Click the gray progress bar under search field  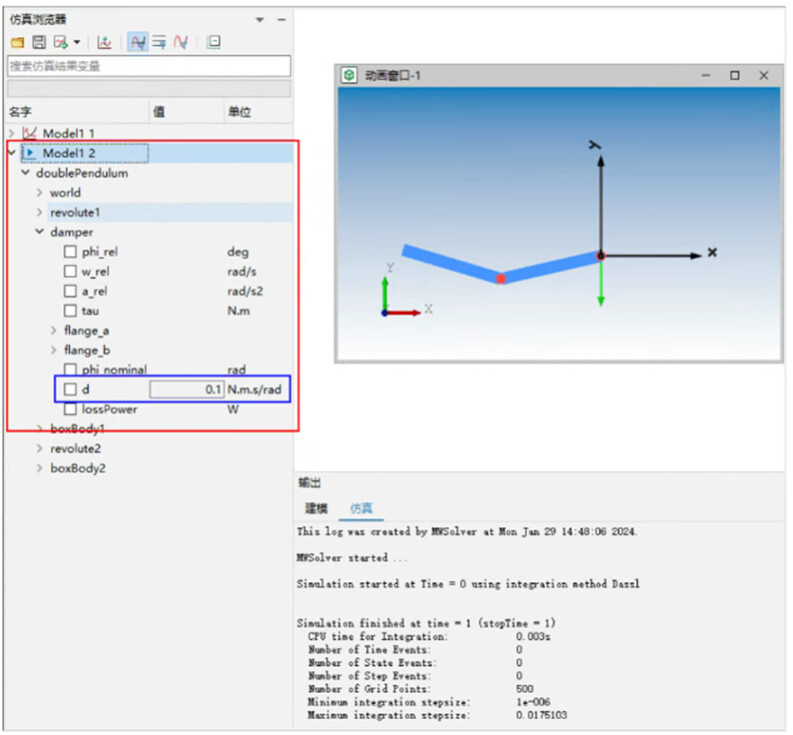(149, 89)
